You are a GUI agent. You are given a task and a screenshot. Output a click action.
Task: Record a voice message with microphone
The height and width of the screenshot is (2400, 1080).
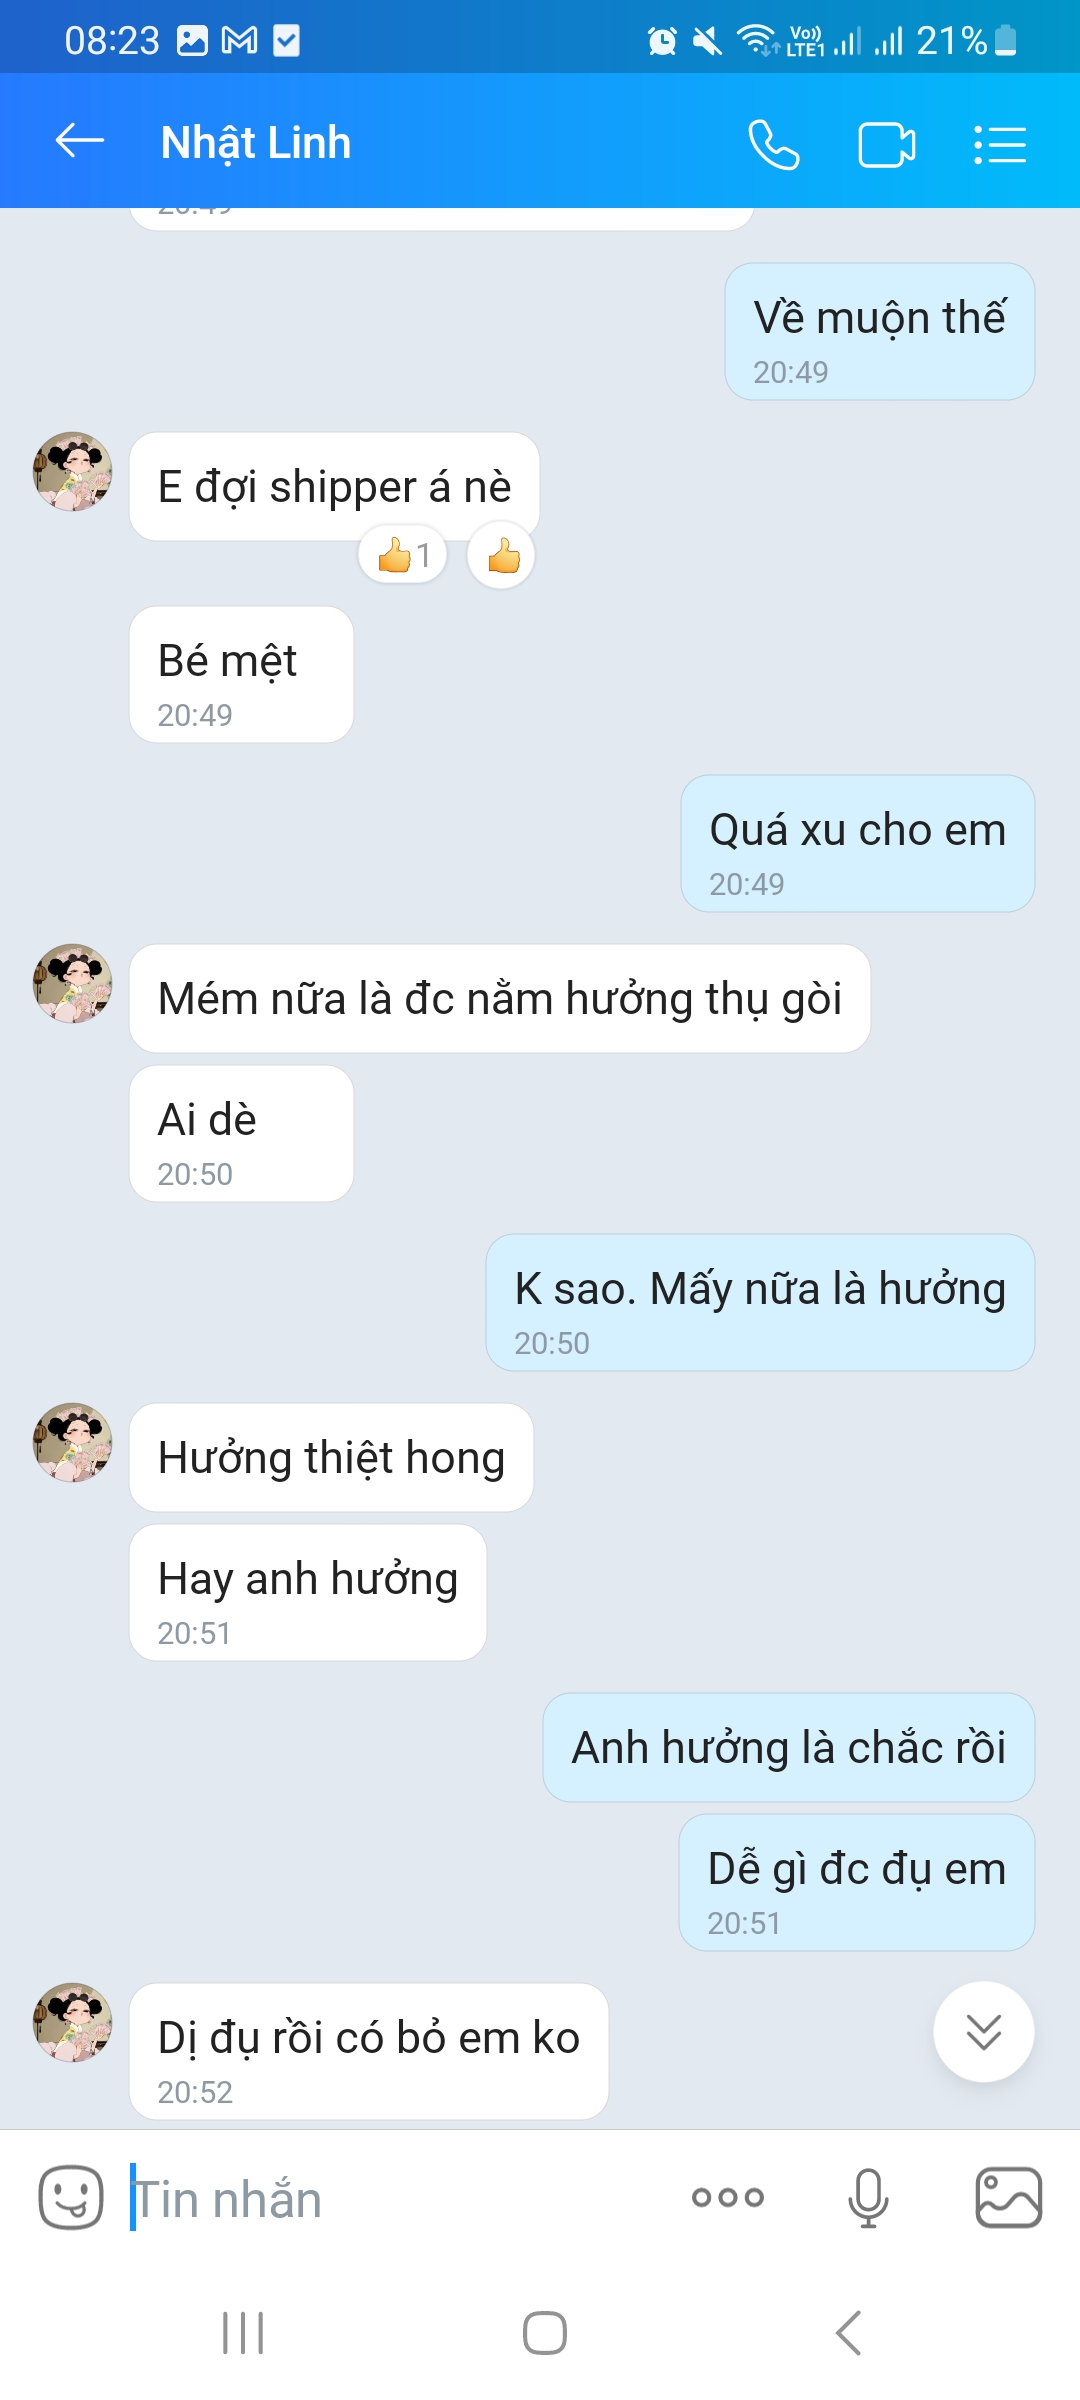[867, 2198]
